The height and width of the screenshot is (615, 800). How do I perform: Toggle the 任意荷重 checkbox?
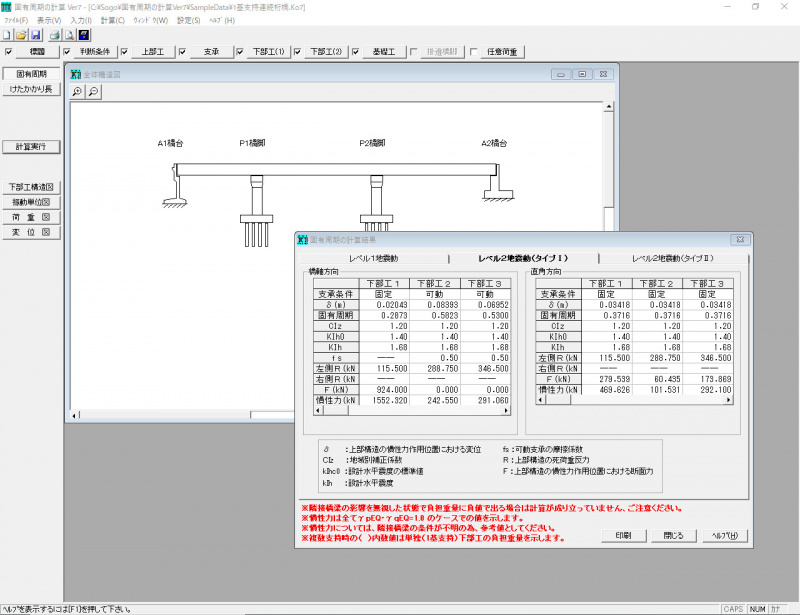pos(473,52)
